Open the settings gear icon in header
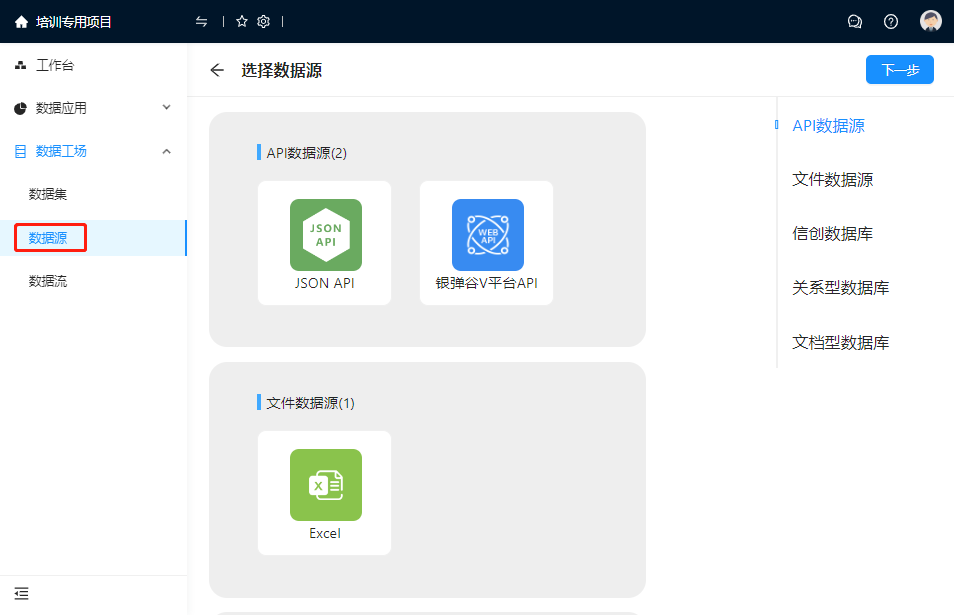Viewport: 954px width, 615px height. [x=264, y=21]
